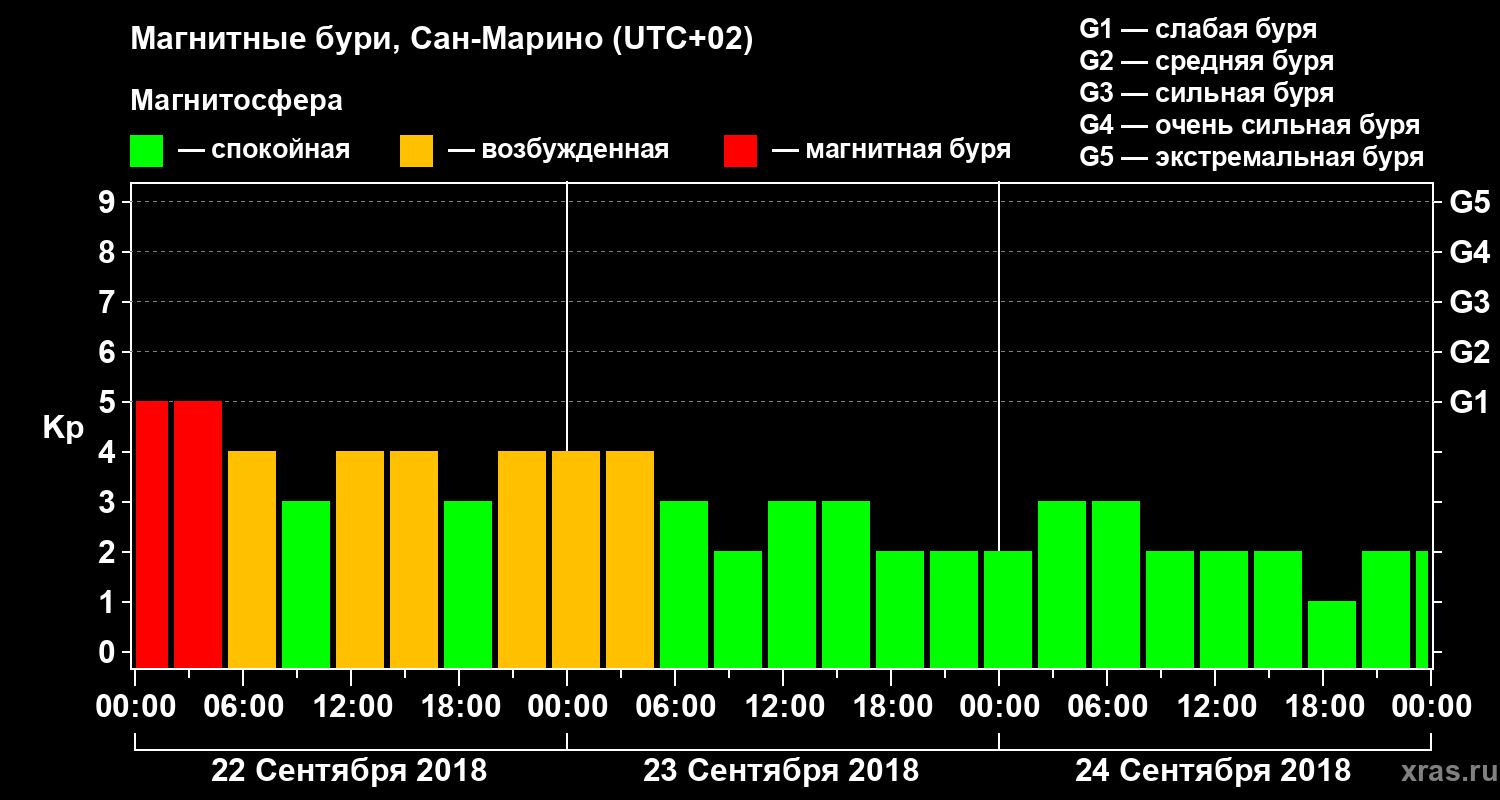The height and width of the screenshot is (800, 1500).
Task: Click the green bar crossing the 23–24 September midnight line
Action: [x=1008, y=609]
